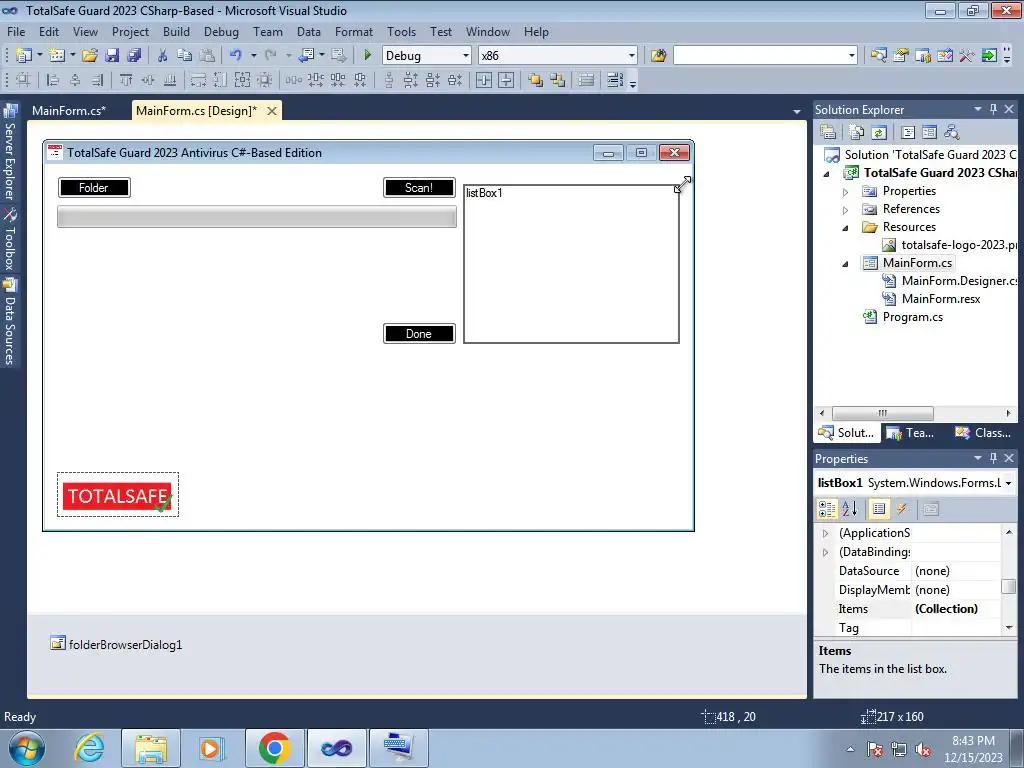The height and width of the screenshot is (768, 1024).
Task: Select the MainForm.Designer.cs file
Action: click(950, 281)
